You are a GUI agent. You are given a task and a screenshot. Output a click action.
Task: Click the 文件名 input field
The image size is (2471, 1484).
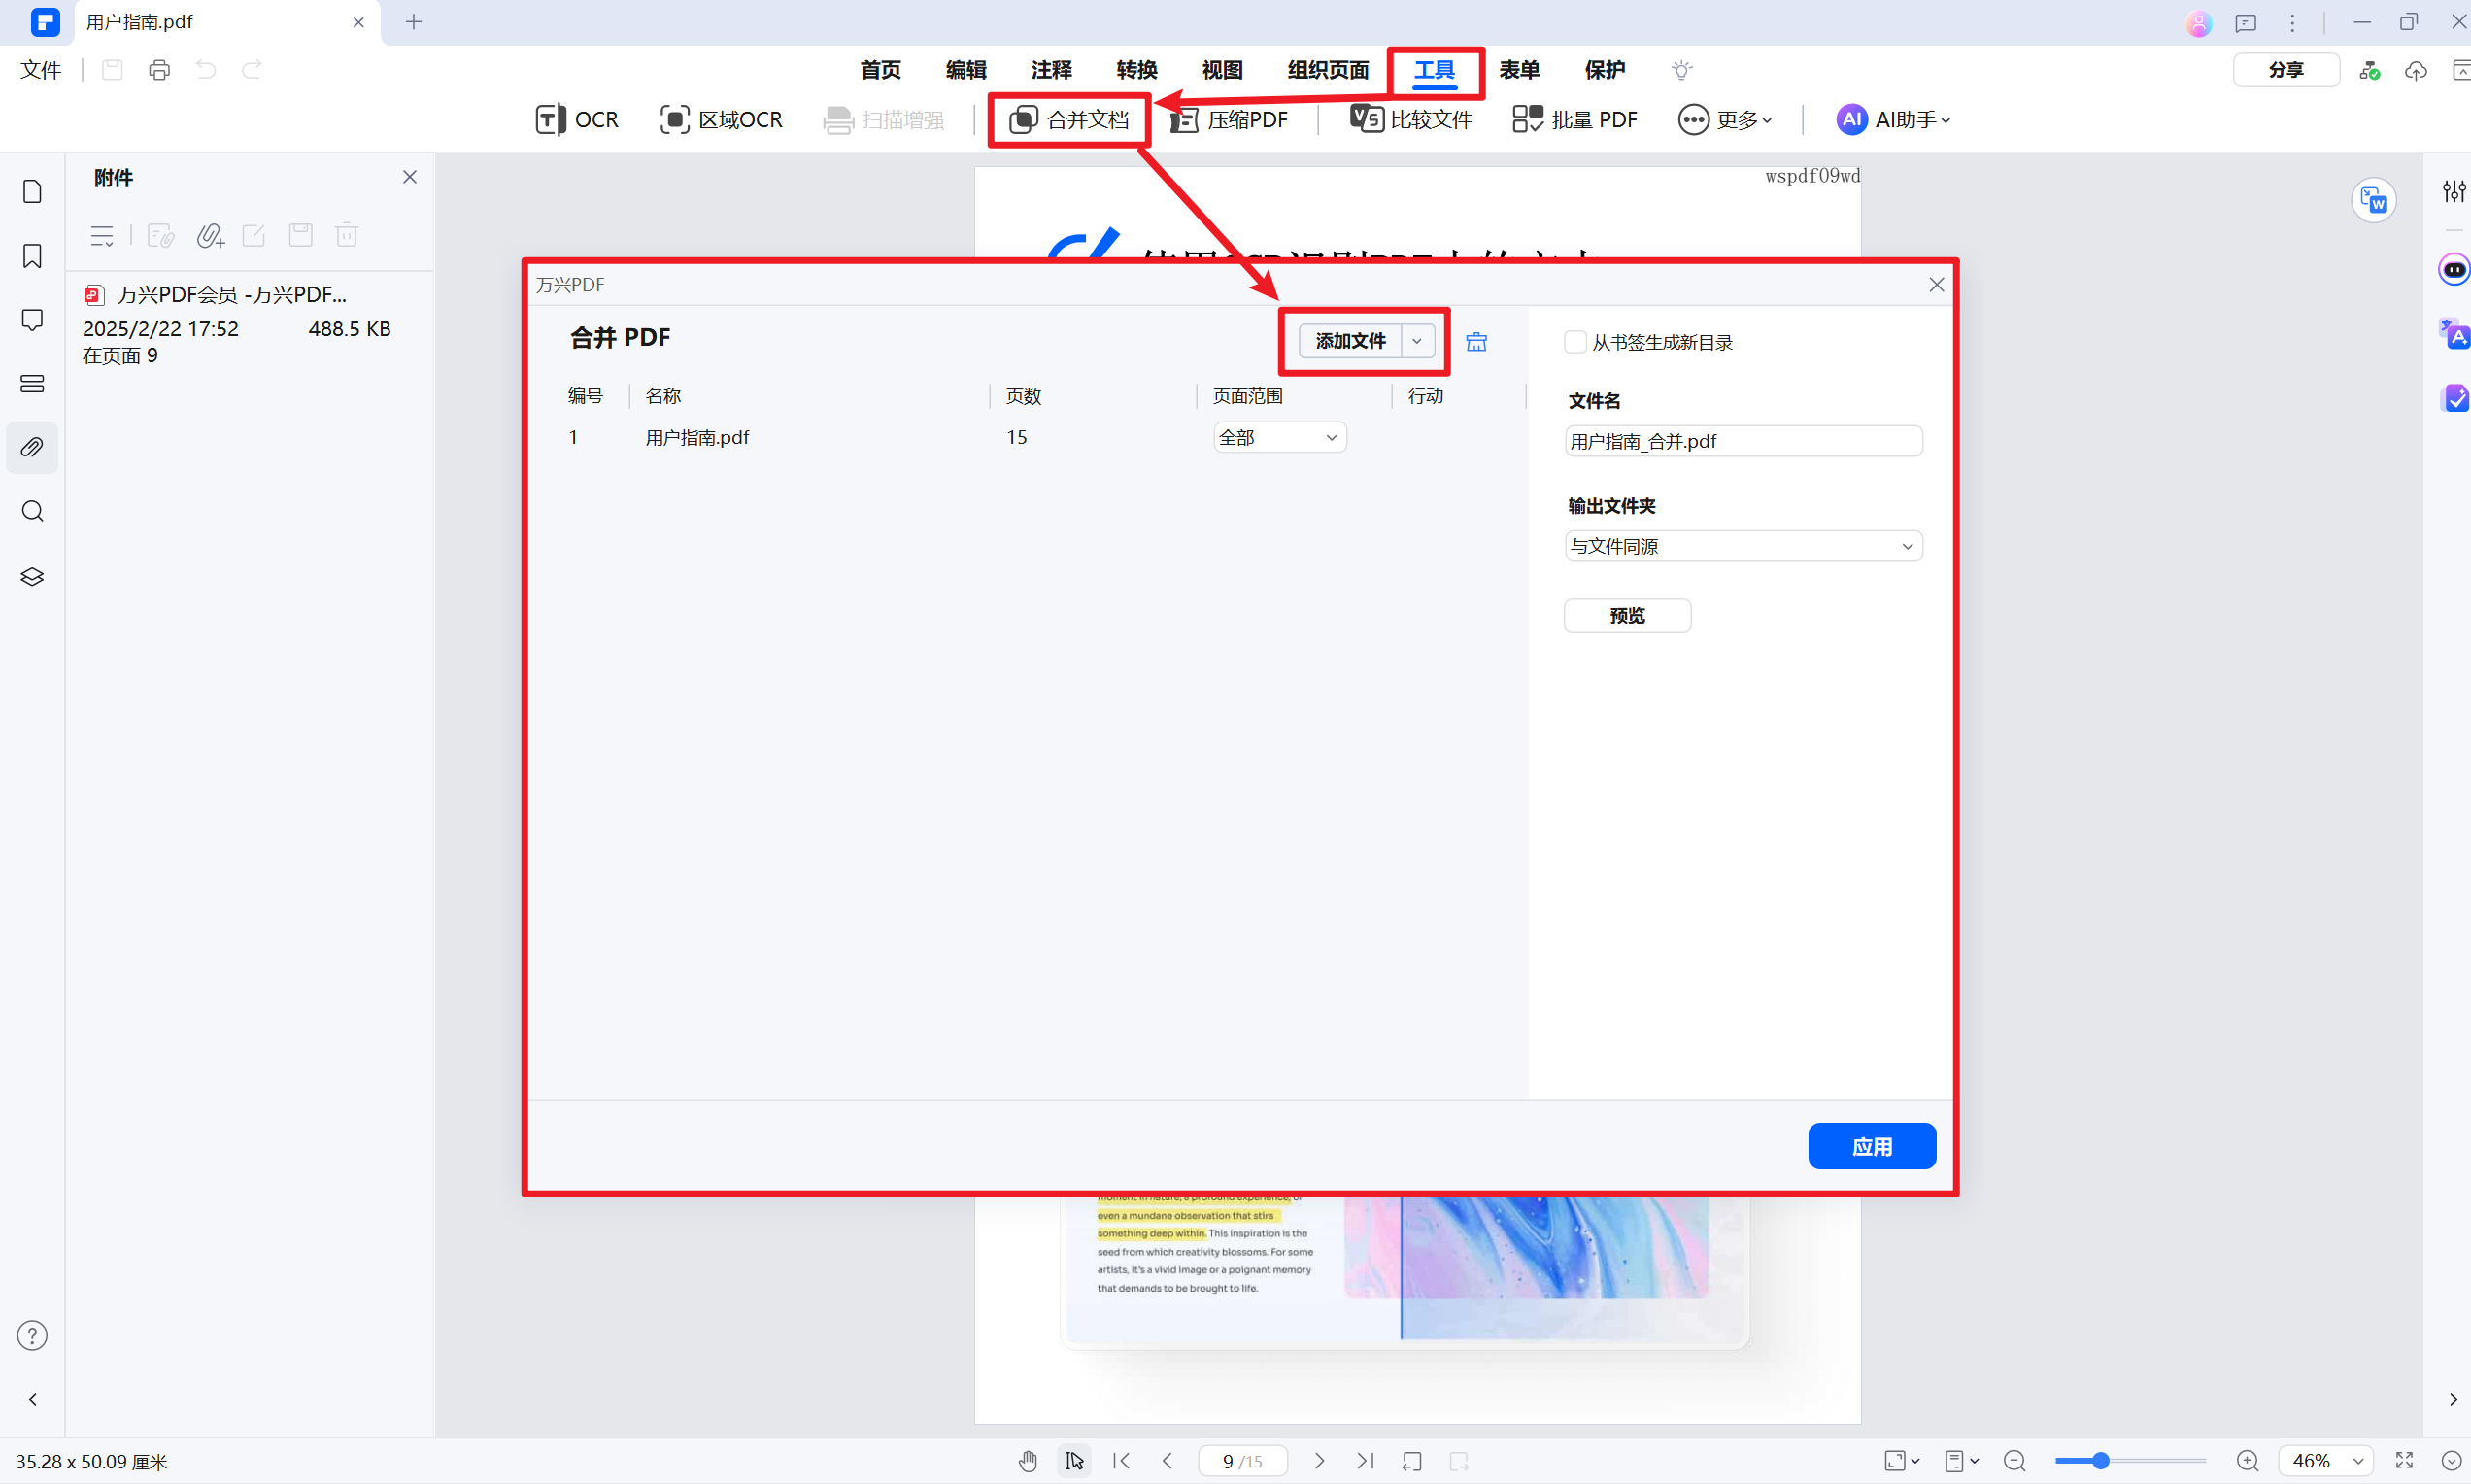tap(1743, 440)
